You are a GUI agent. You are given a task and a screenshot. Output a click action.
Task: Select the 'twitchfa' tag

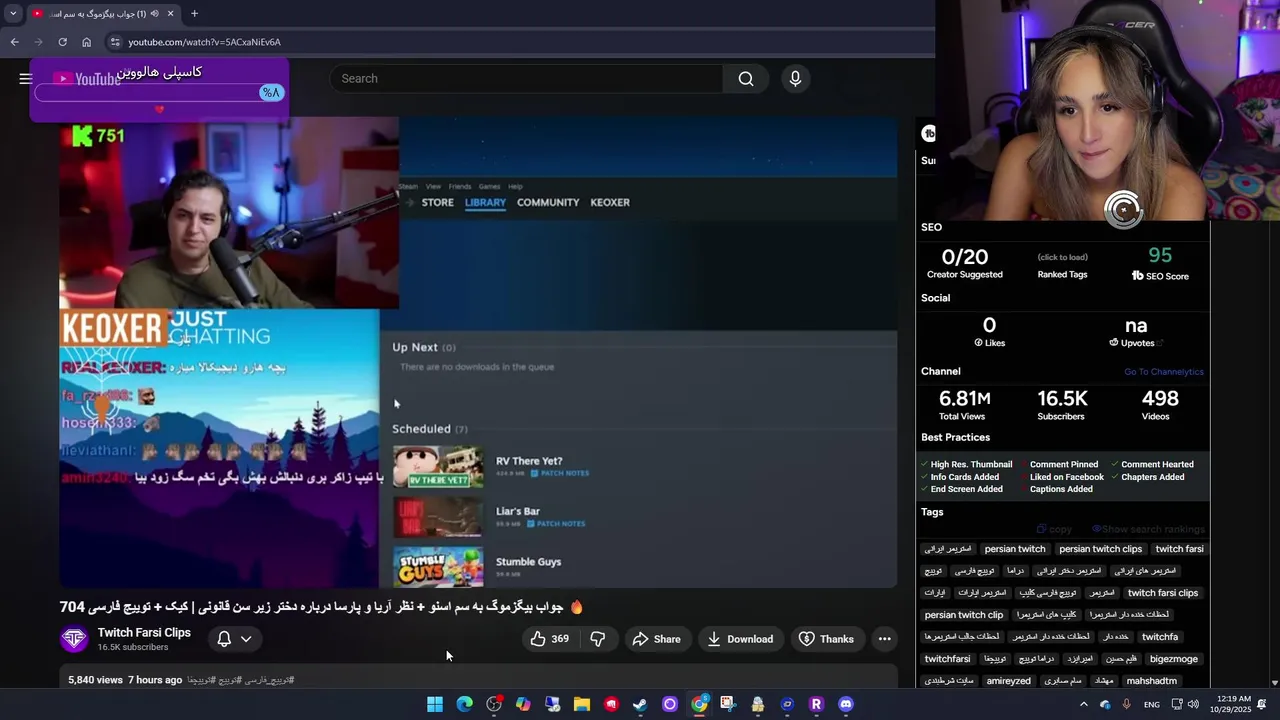point(1159,637)
